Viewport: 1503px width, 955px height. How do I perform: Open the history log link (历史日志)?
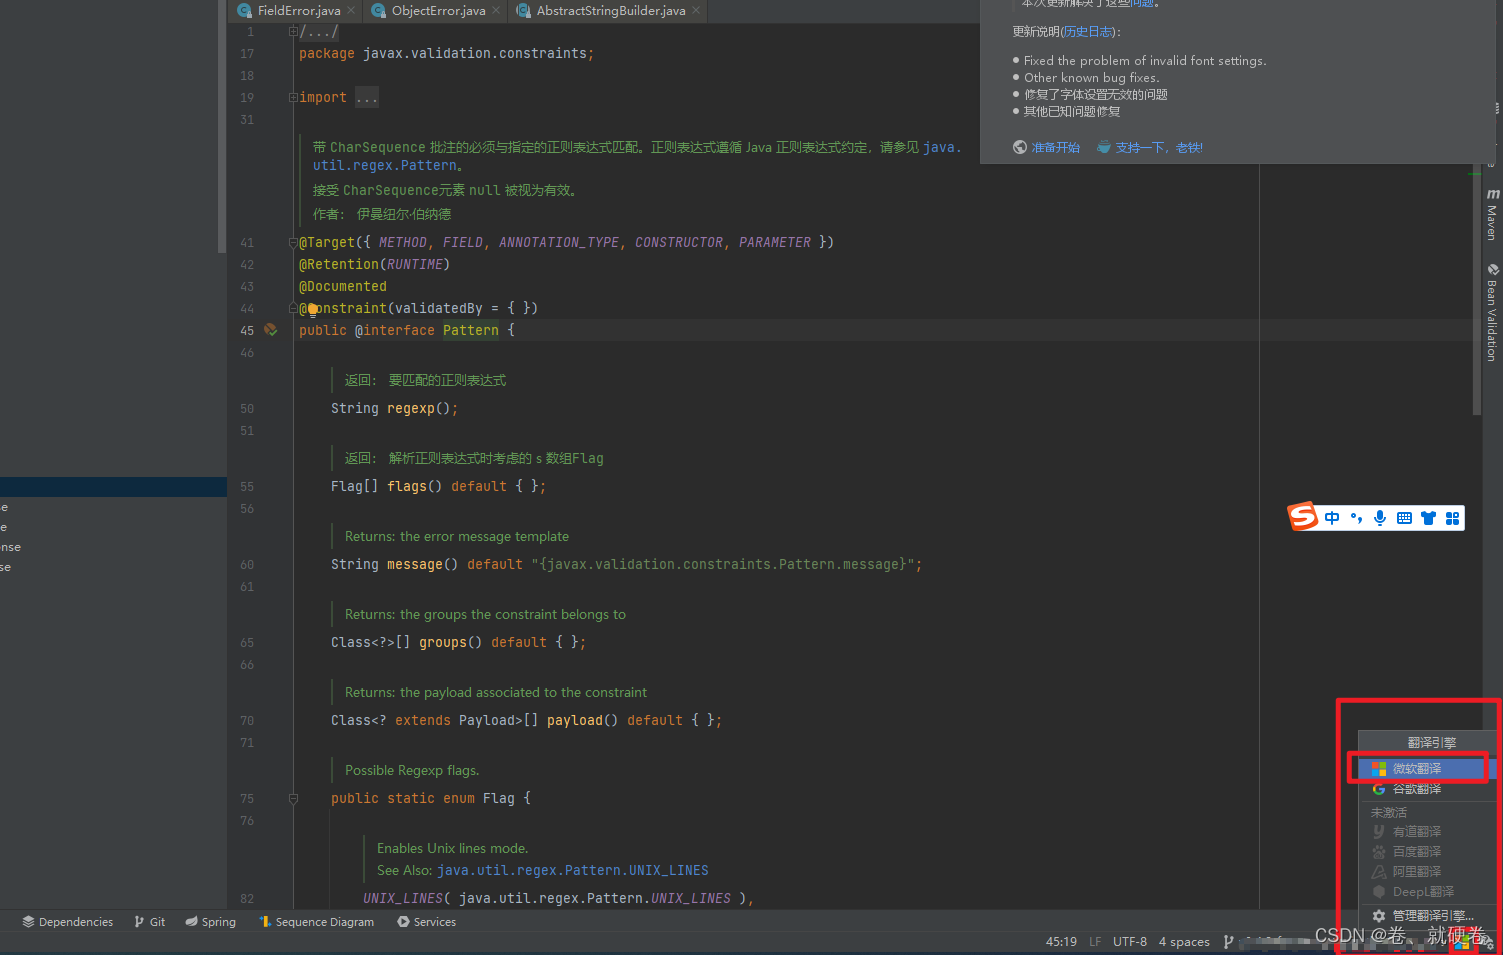[x=1088, y=32]
